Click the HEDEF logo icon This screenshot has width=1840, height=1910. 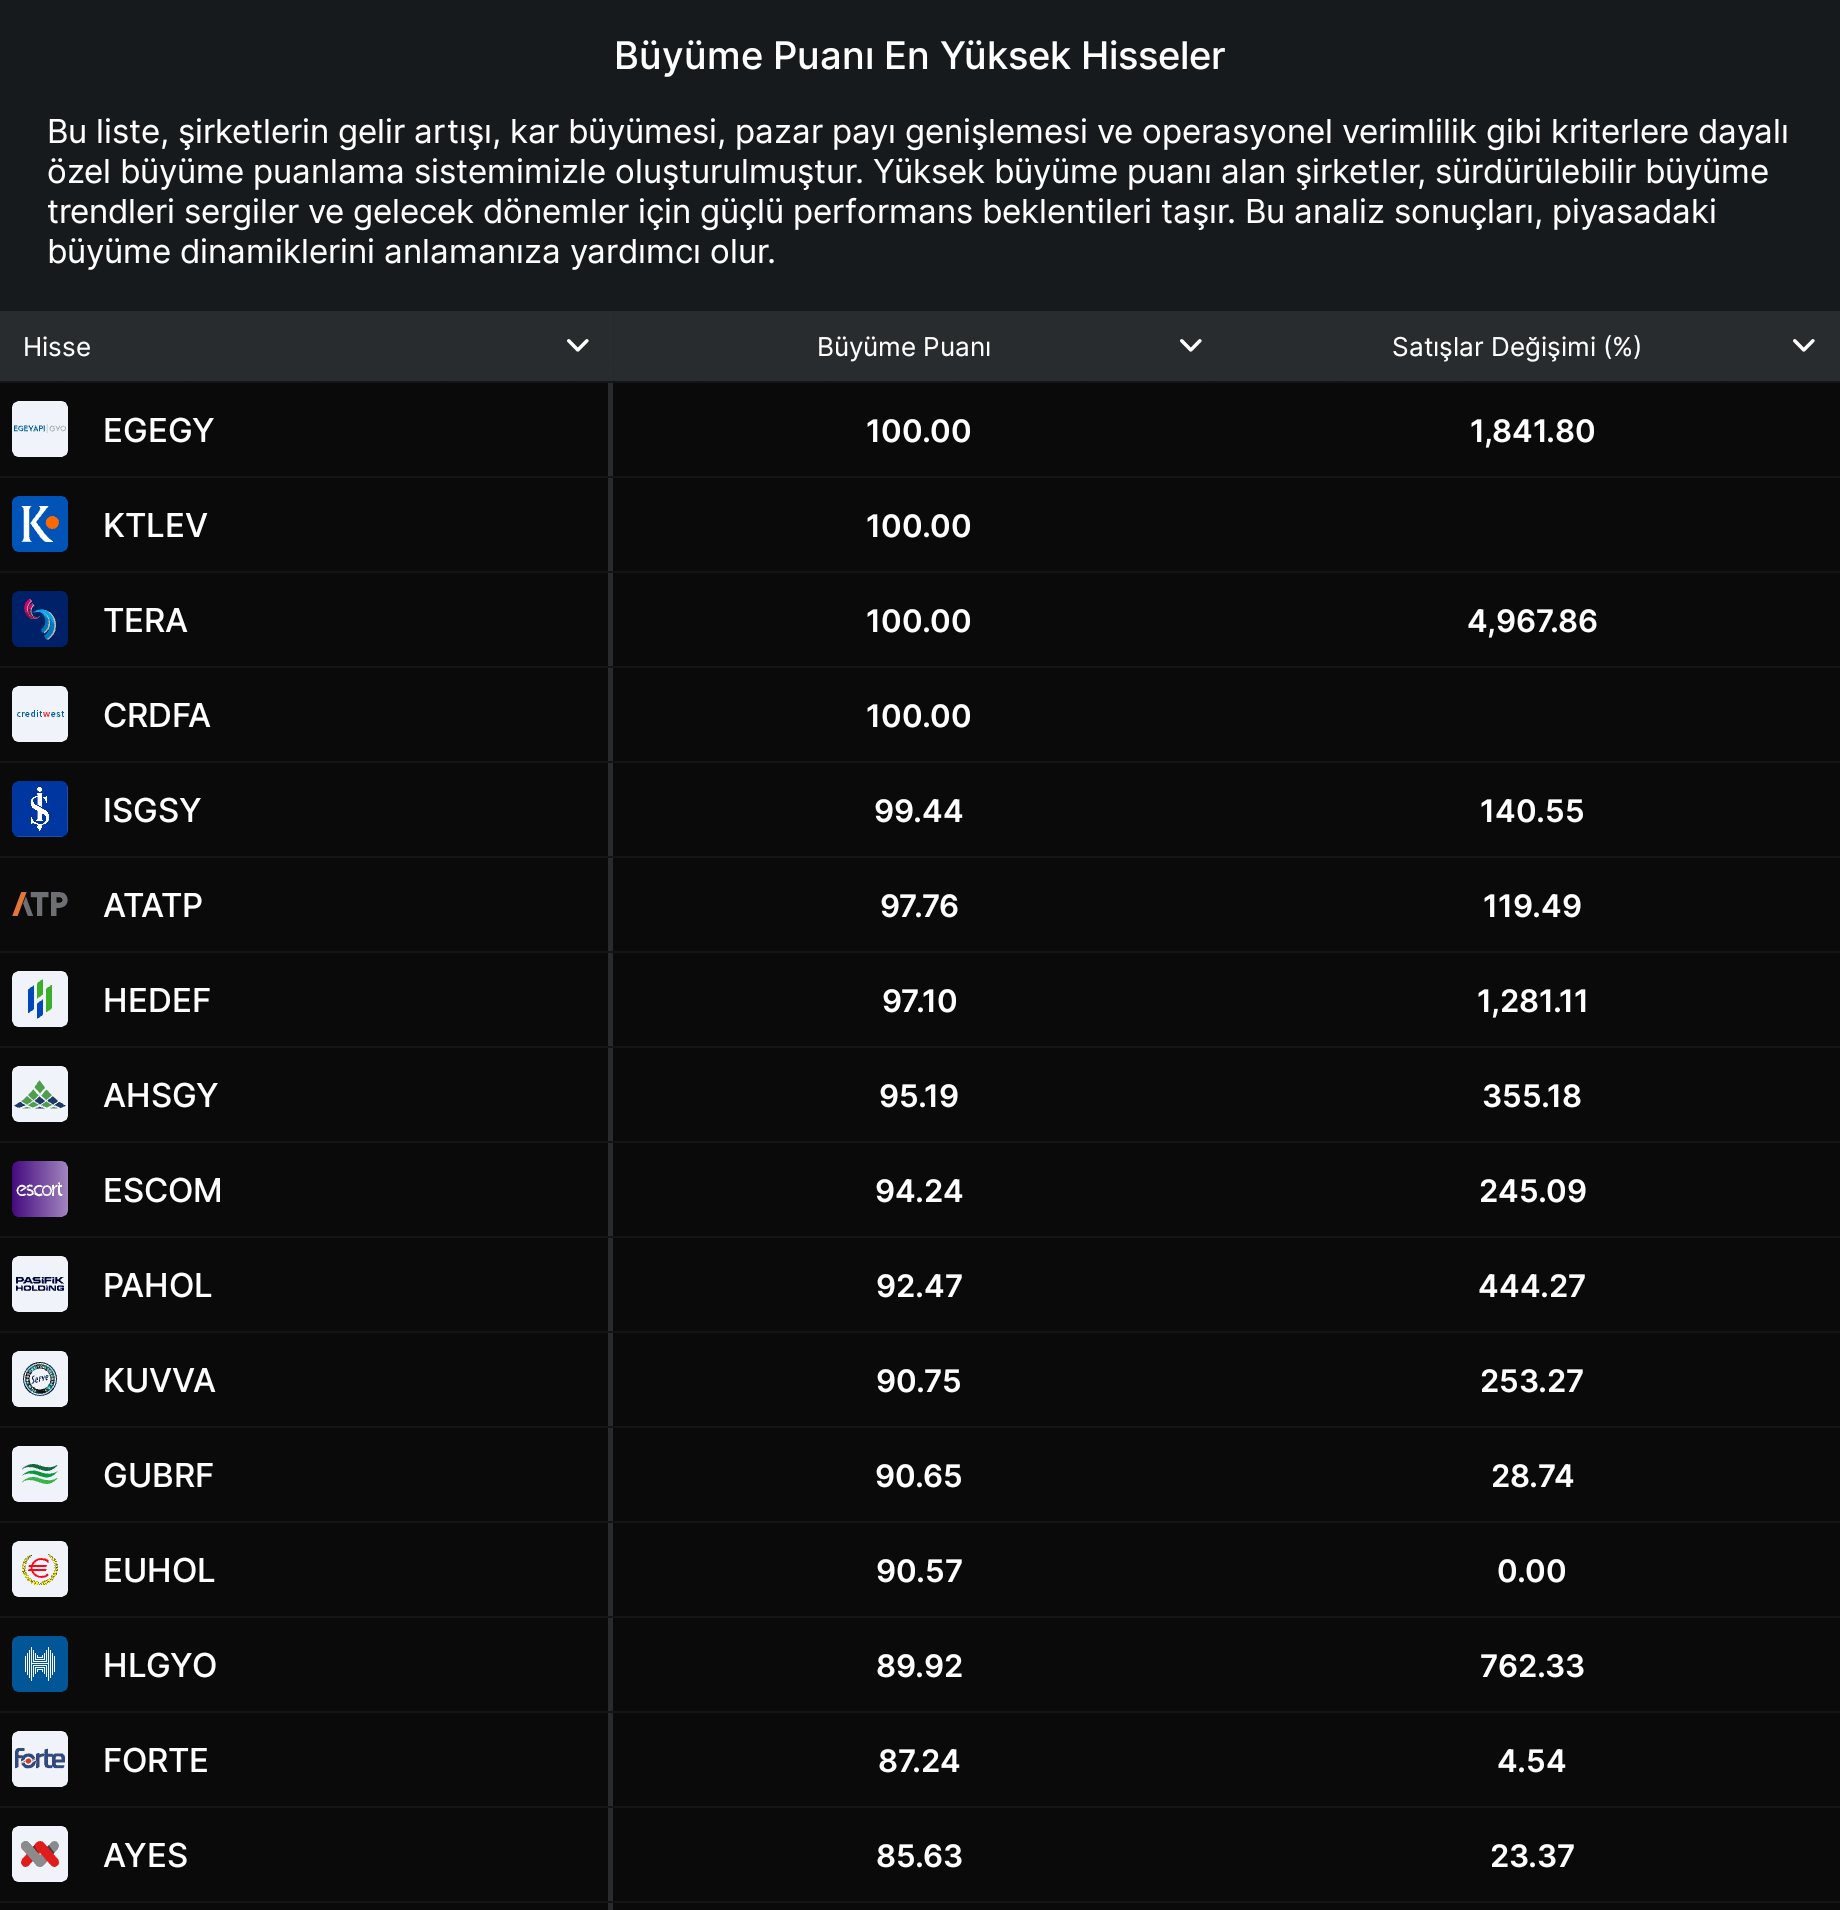40,999
